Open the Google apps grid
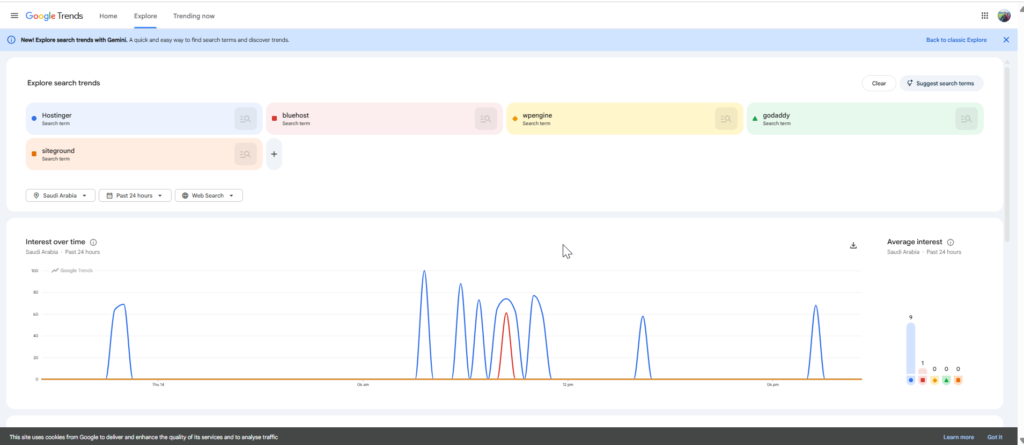Image resolution: width=1024 pixels, height=445 pixels. [985, 16]
